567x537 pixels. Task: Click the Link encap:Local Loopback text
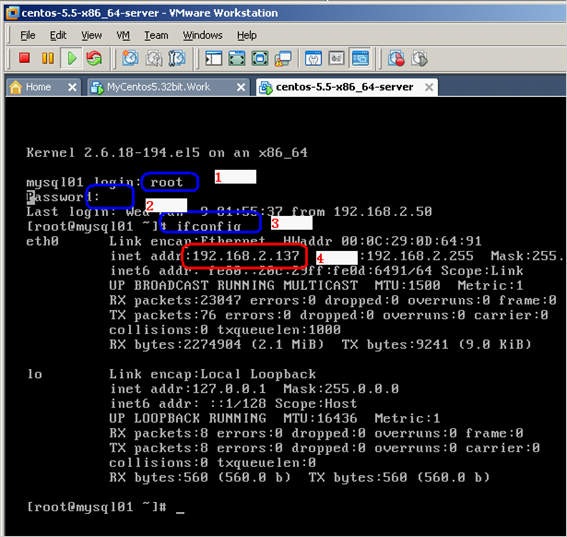[x=213, y=374]
